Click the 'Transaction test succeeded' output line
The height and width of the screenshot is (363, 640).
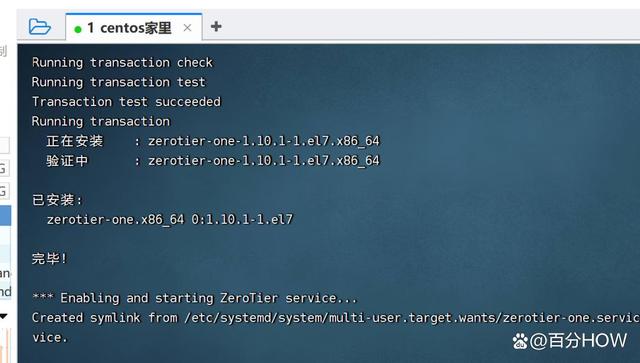126,102
